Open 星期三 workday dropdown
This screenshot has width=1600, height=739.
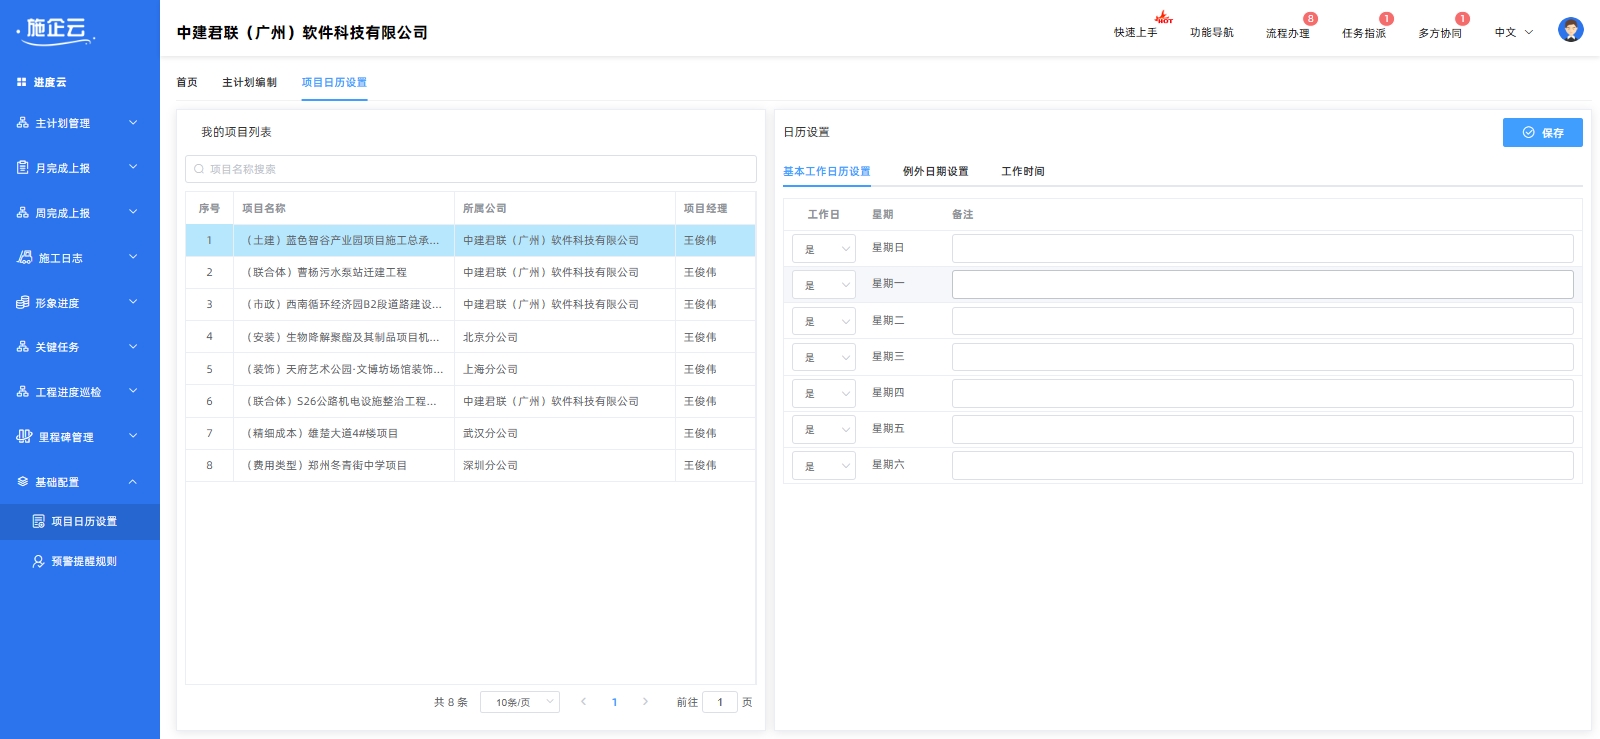point(824,357)
